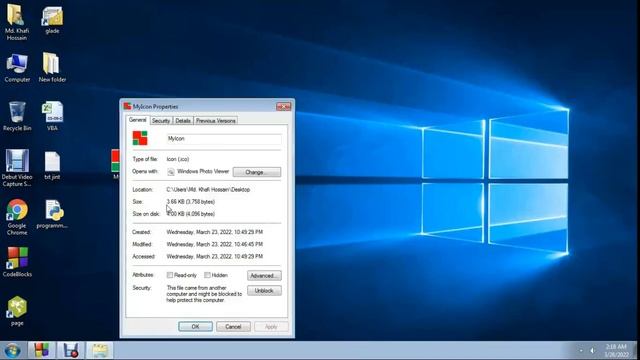Click the Change... button

coord(257,172)
